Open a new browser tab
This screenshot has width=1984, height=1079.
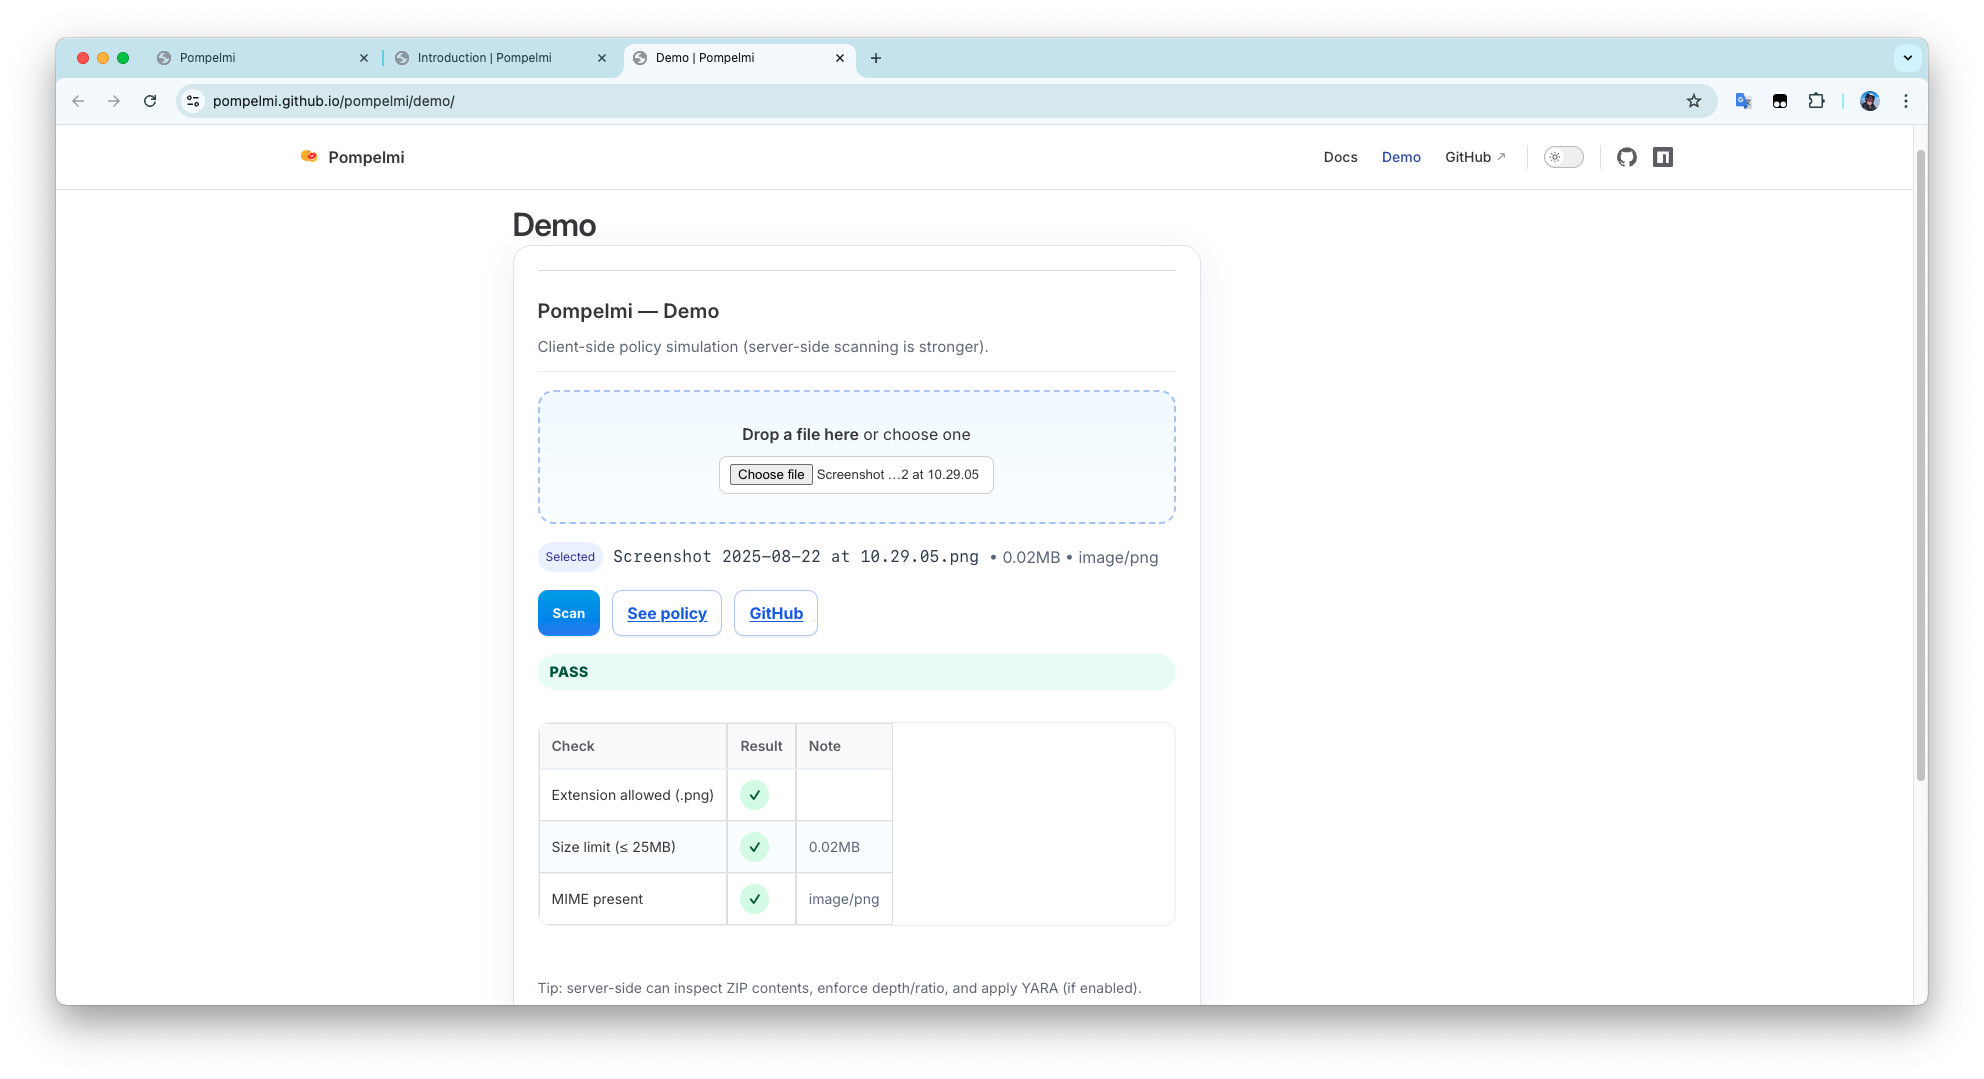pyautogui.click(x=875, y=58)
